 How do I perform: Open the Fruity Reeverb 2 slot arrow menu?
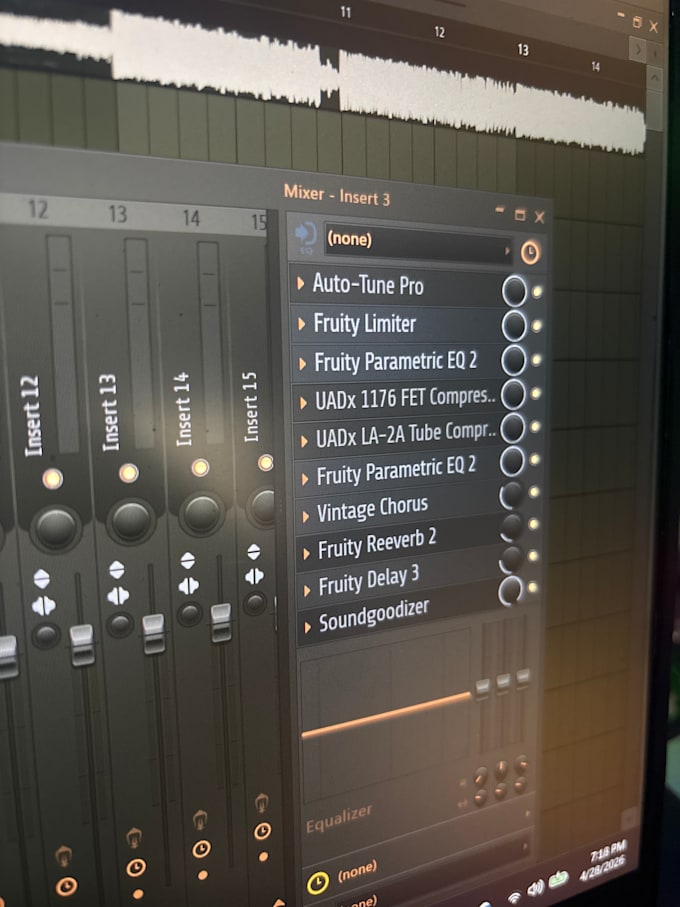(x=306, y=554)
